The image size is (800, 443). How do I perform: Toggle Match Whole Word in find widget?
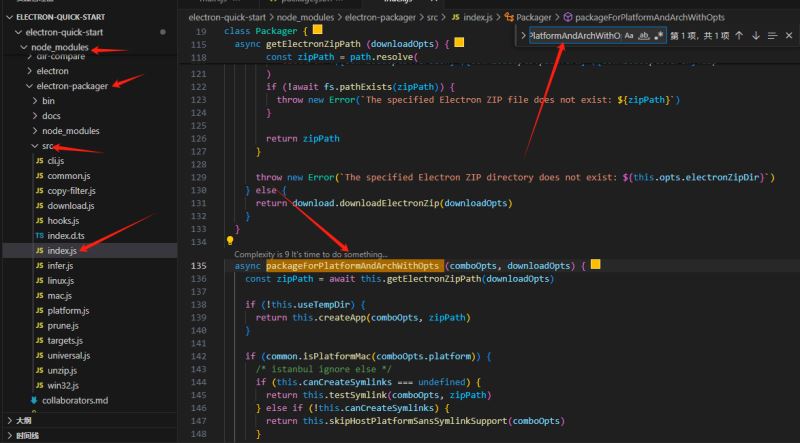pos(644,36)
